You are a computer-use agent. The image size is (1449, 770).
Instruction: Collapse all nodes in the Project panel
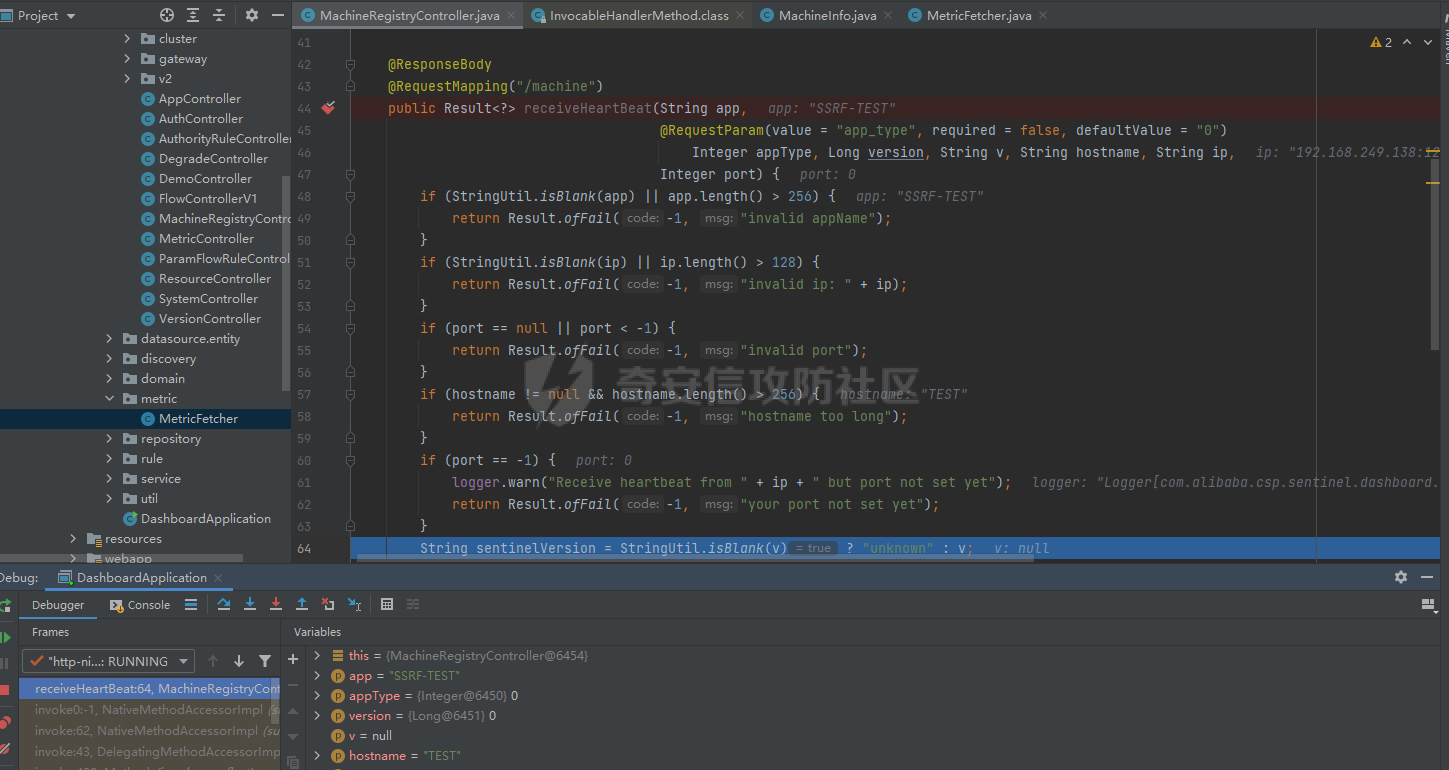point(219,16)
